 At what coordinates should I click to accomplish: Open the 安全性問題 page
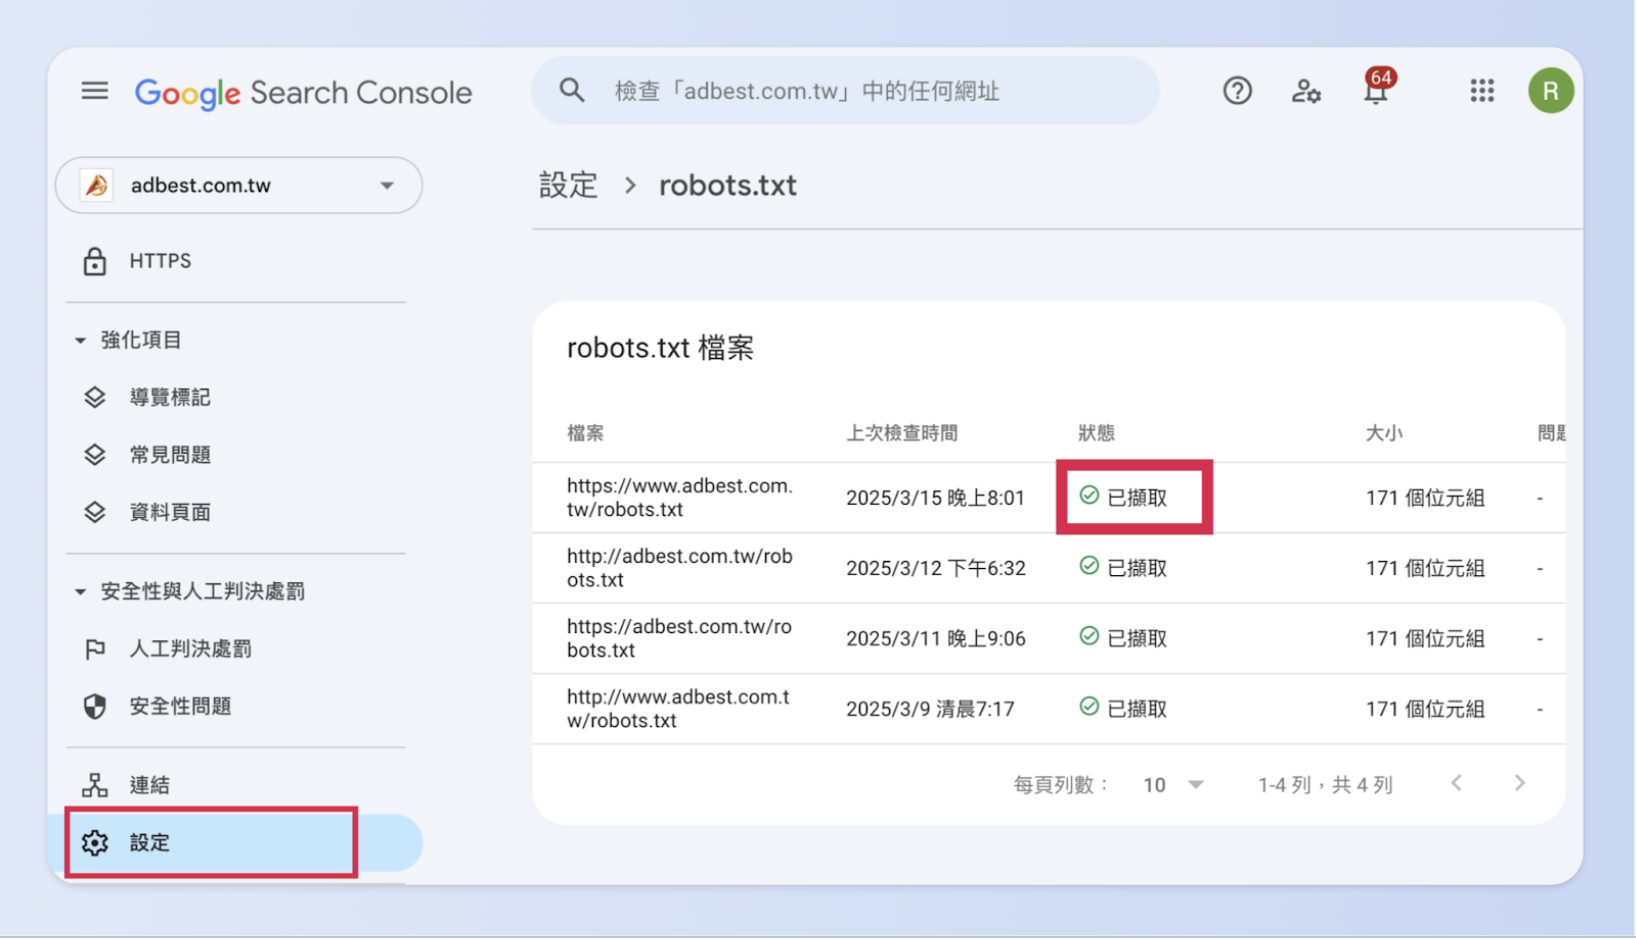(180, 706)
